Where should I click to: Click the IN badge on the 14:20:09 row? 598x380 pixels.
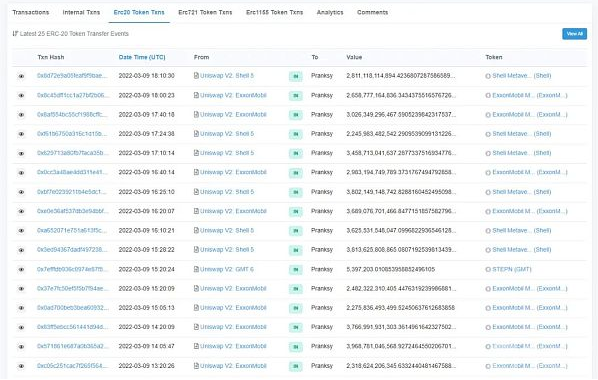point(296,327)
